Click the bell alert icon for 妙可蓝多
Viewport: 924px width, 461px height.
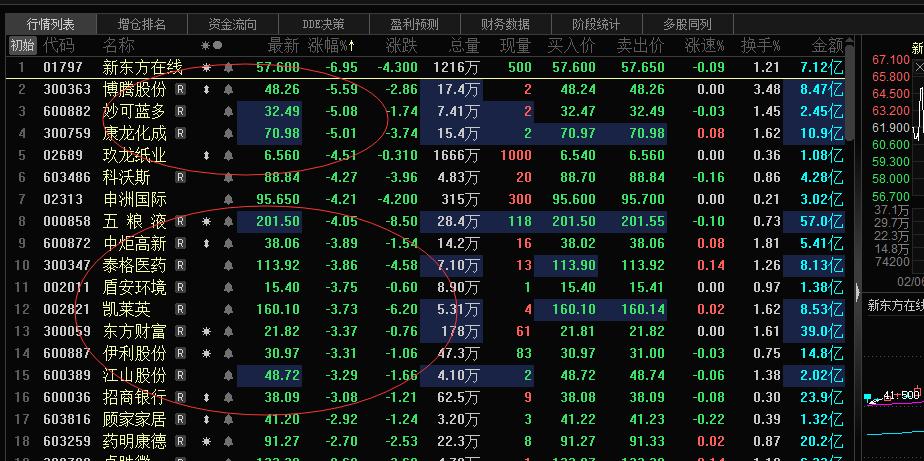pyautogui.click(x=229, y=111)
